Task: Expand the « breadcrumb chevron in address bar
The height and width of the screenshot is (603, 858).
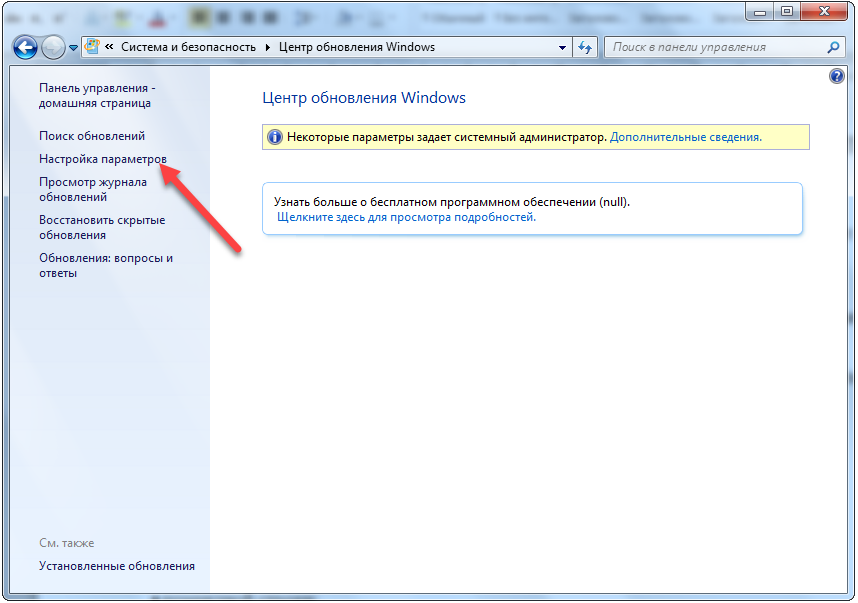Action: tap(109, 47)
